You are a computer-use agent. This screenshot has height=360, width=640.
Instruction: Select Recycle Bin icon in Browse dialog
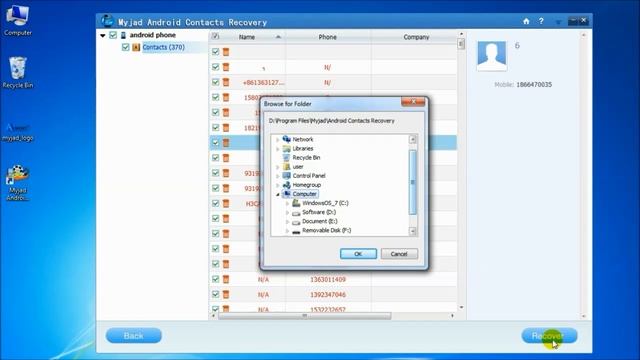coord(287,158)
